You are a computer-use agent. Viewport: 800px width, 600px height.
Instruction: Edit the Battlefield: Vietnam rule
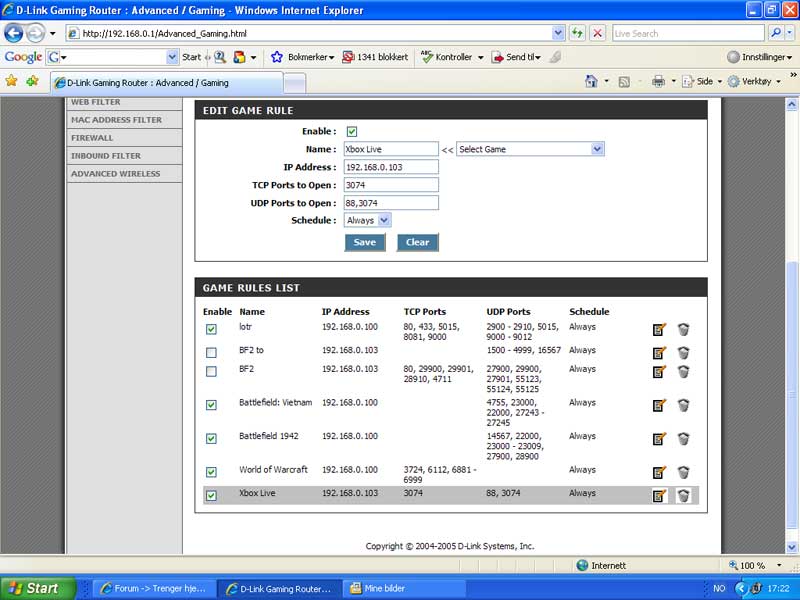659,405
